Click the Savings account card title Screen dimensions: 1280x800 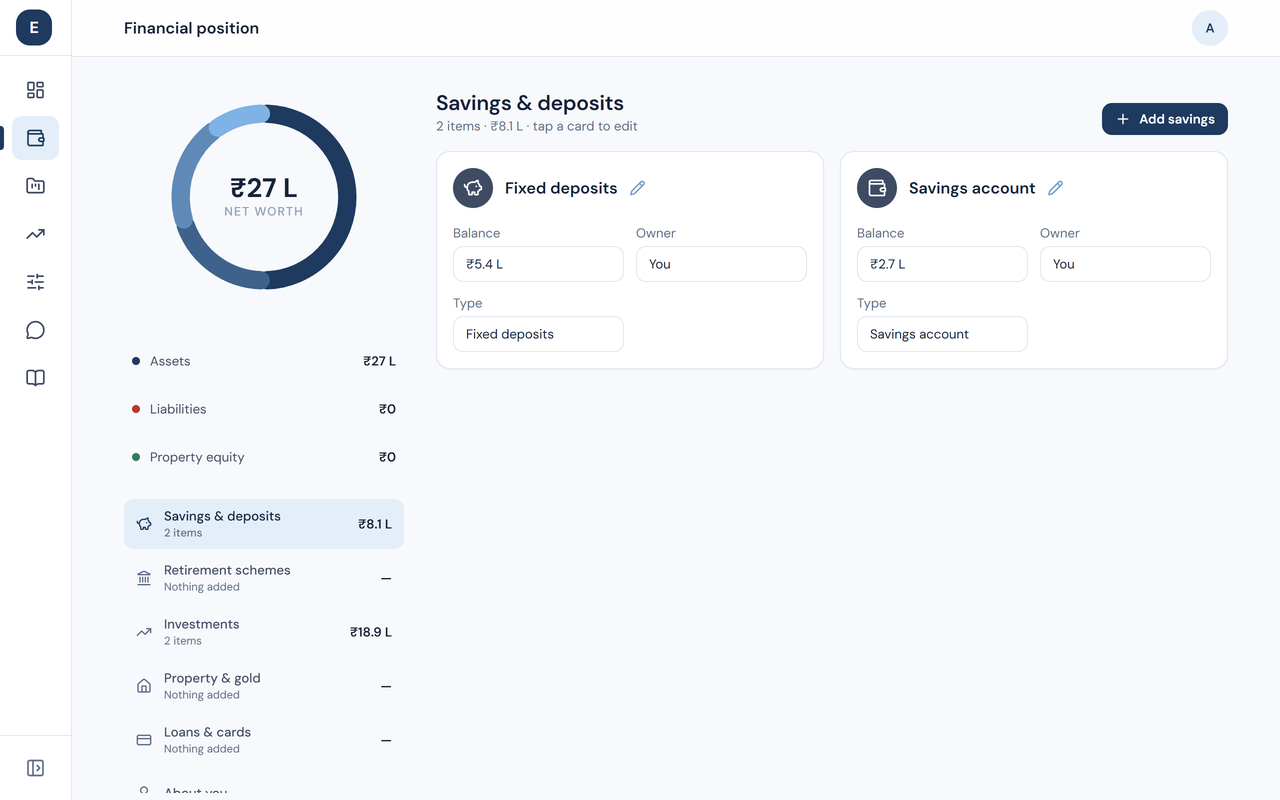972,188
